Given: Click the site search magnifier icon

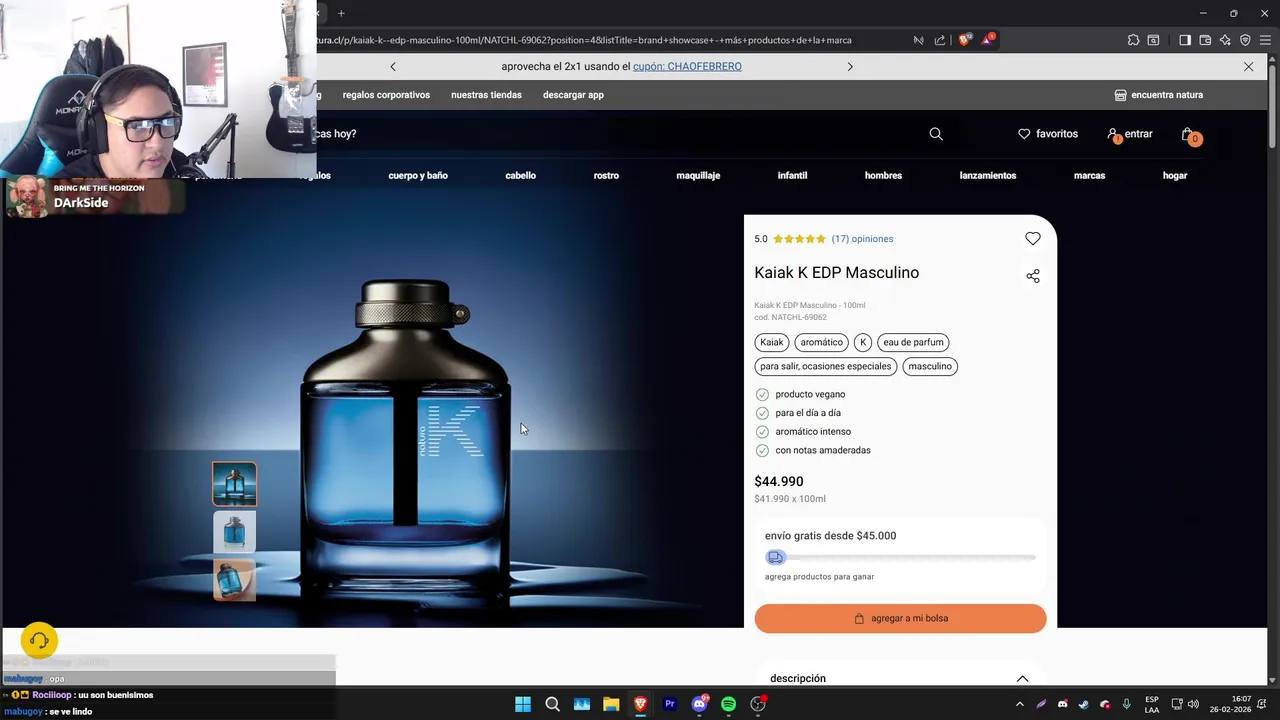Looking at the screenshot, I should coord(936,134).
